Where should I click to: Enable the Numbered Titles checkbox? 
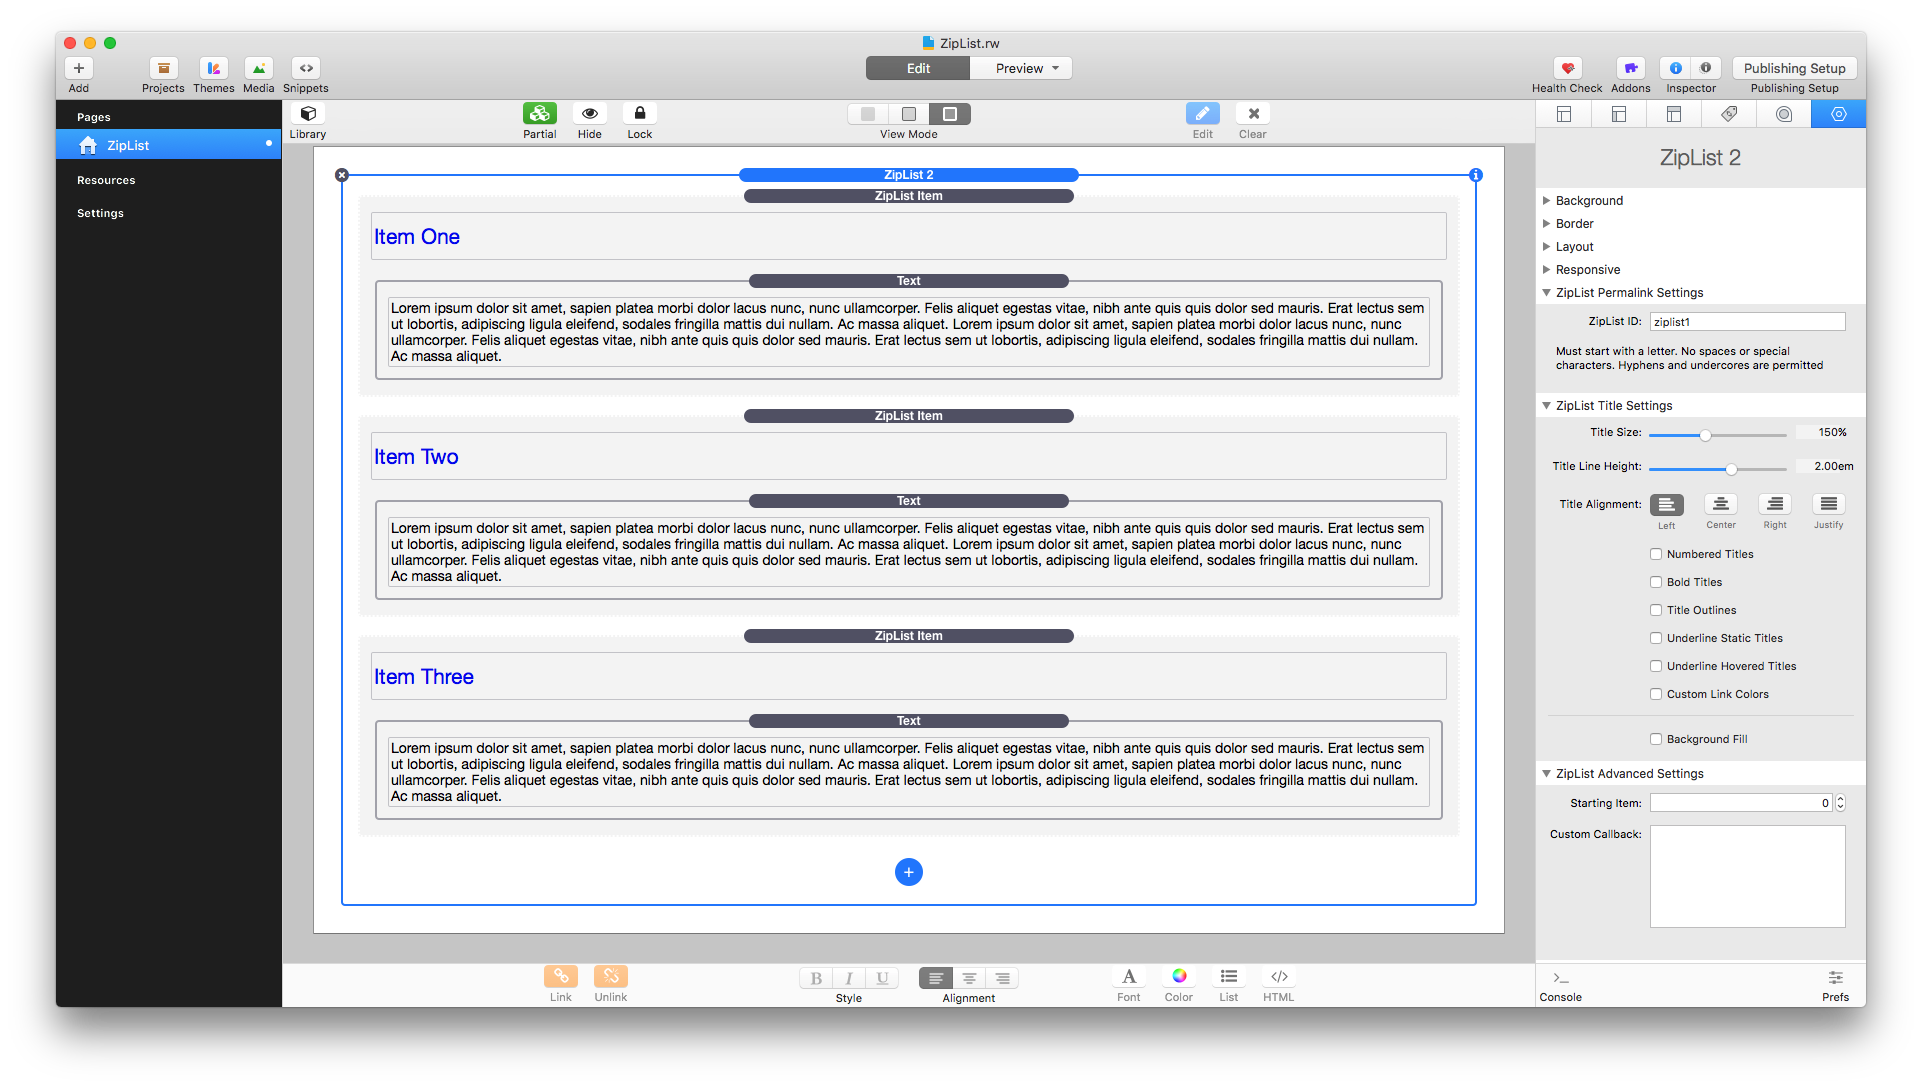1656,554
